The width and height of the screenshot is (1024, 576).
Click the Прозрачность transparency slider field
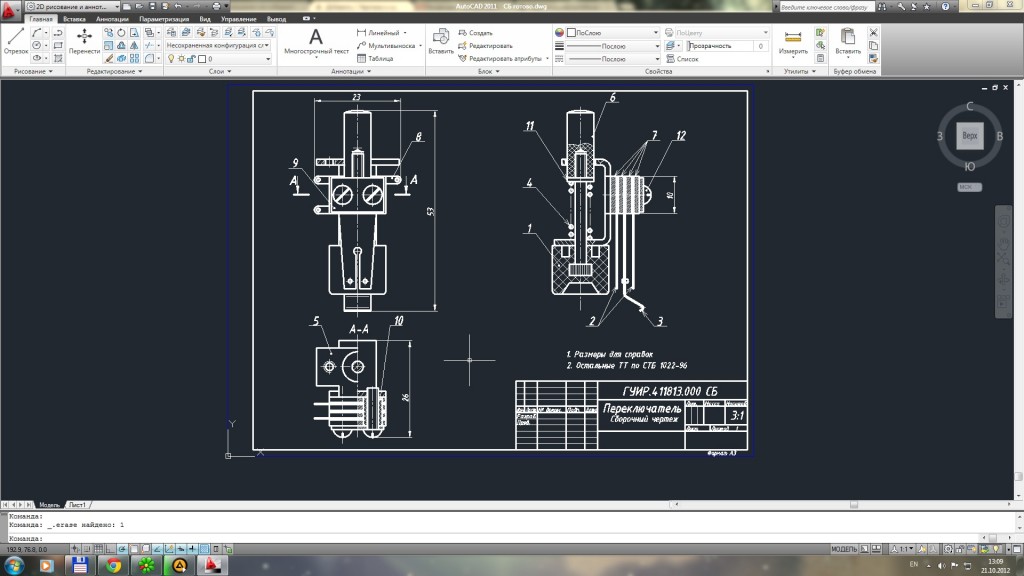[727, 46]
